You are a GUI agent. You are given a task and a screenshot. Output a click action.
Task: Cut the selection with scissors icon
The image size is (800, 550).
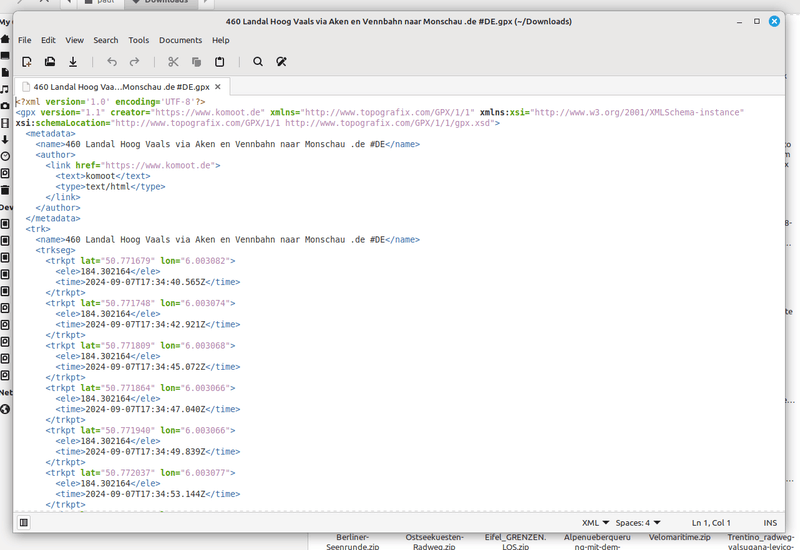tap(173, 62)
